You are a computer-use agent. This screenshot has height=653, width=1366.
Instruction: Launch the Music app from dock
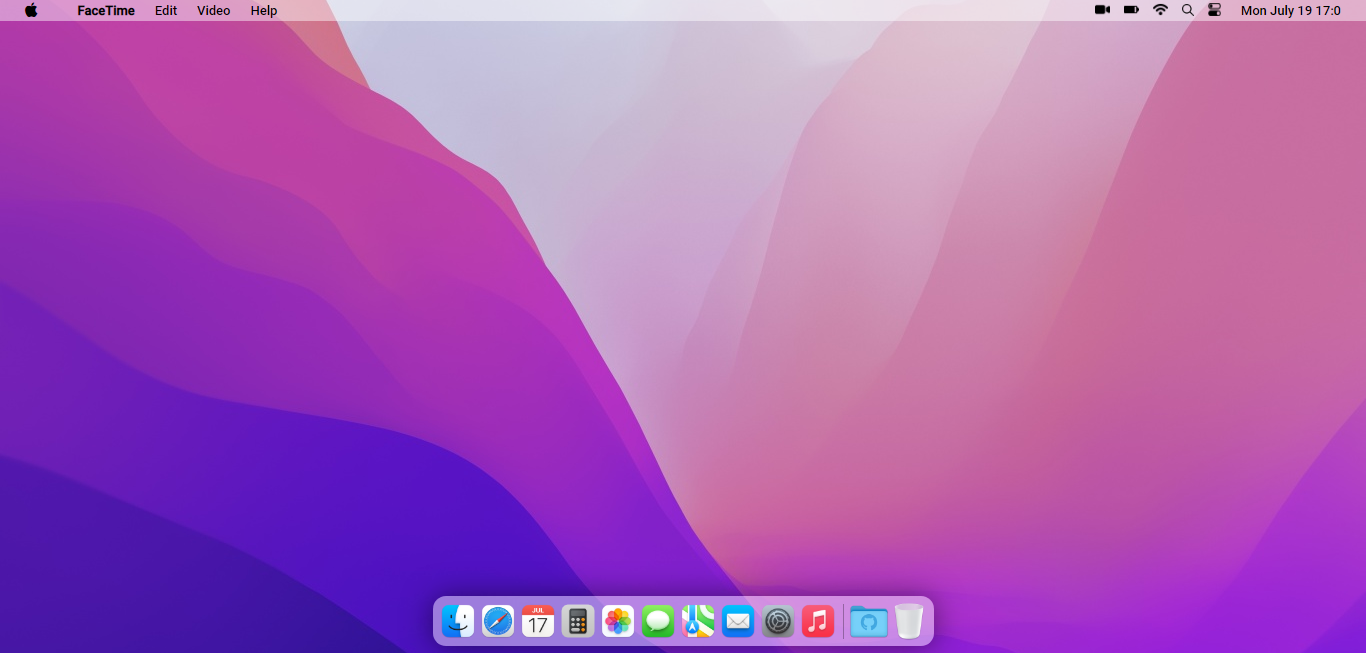(x=818, y=621)
